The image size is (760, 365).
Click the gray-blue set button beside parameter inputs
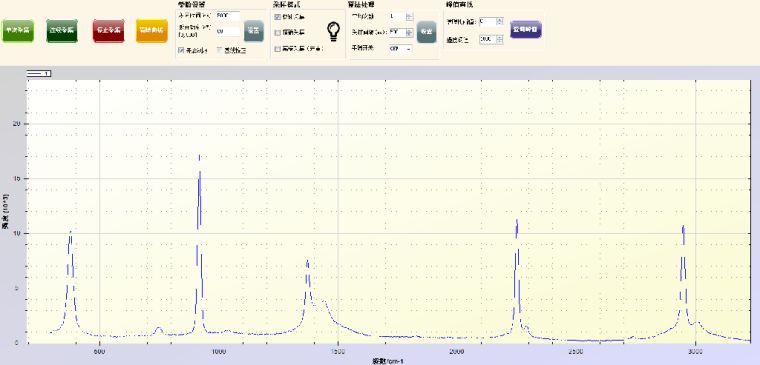coord(253,31)
